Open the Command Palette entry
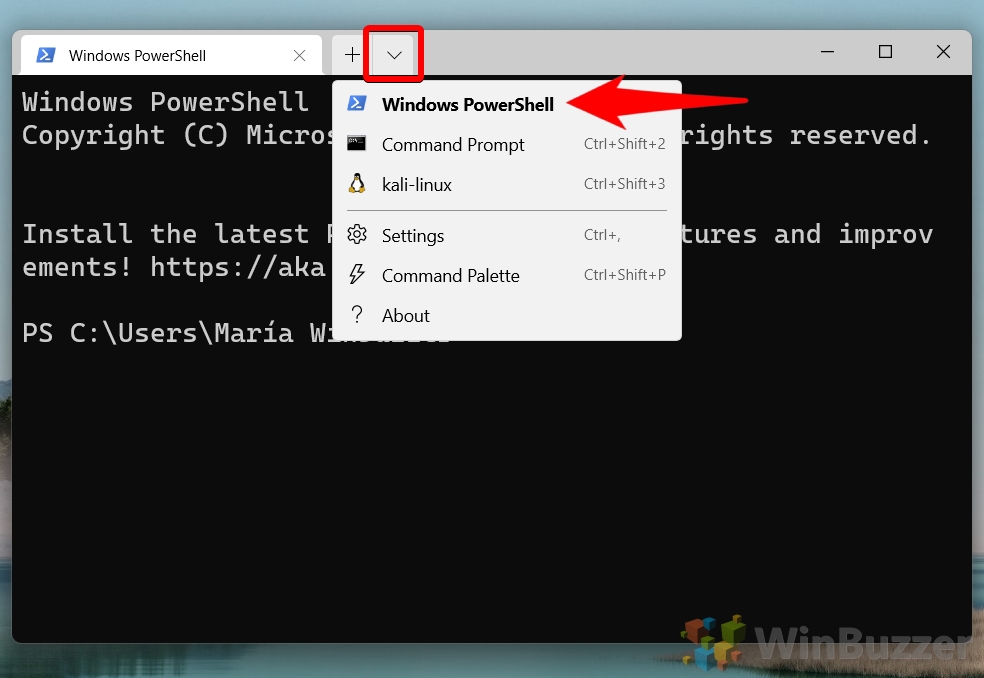 tap(506, 276)
